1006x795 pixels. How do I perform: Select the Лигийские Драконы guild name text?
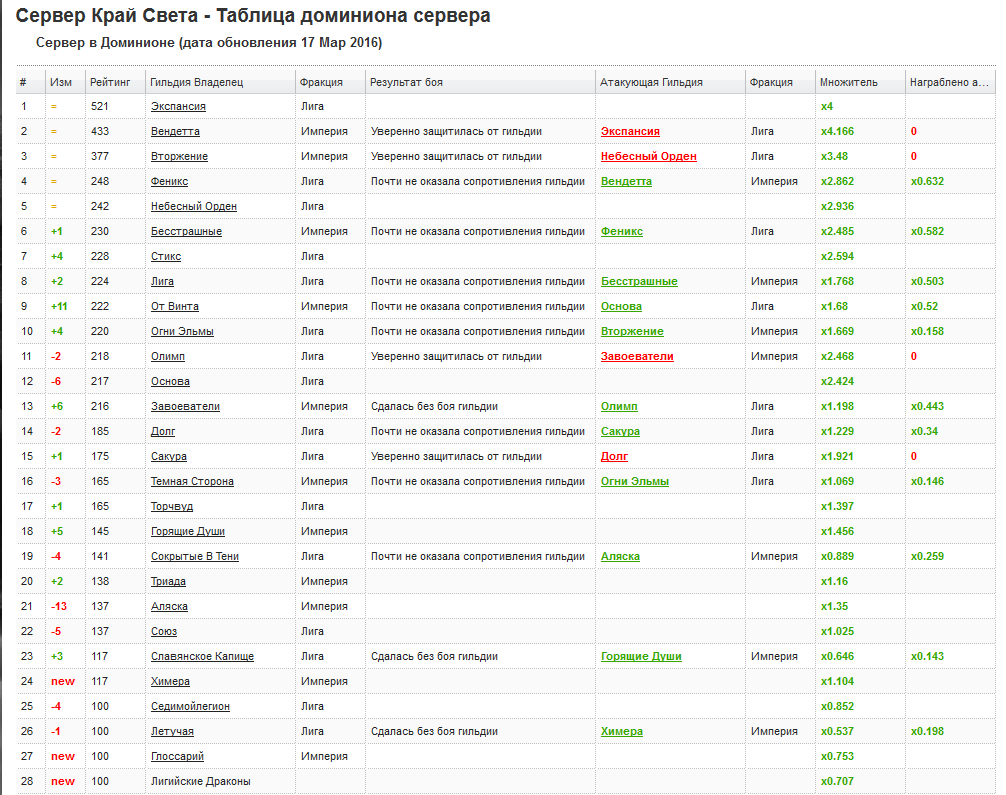tap(200, 782)
